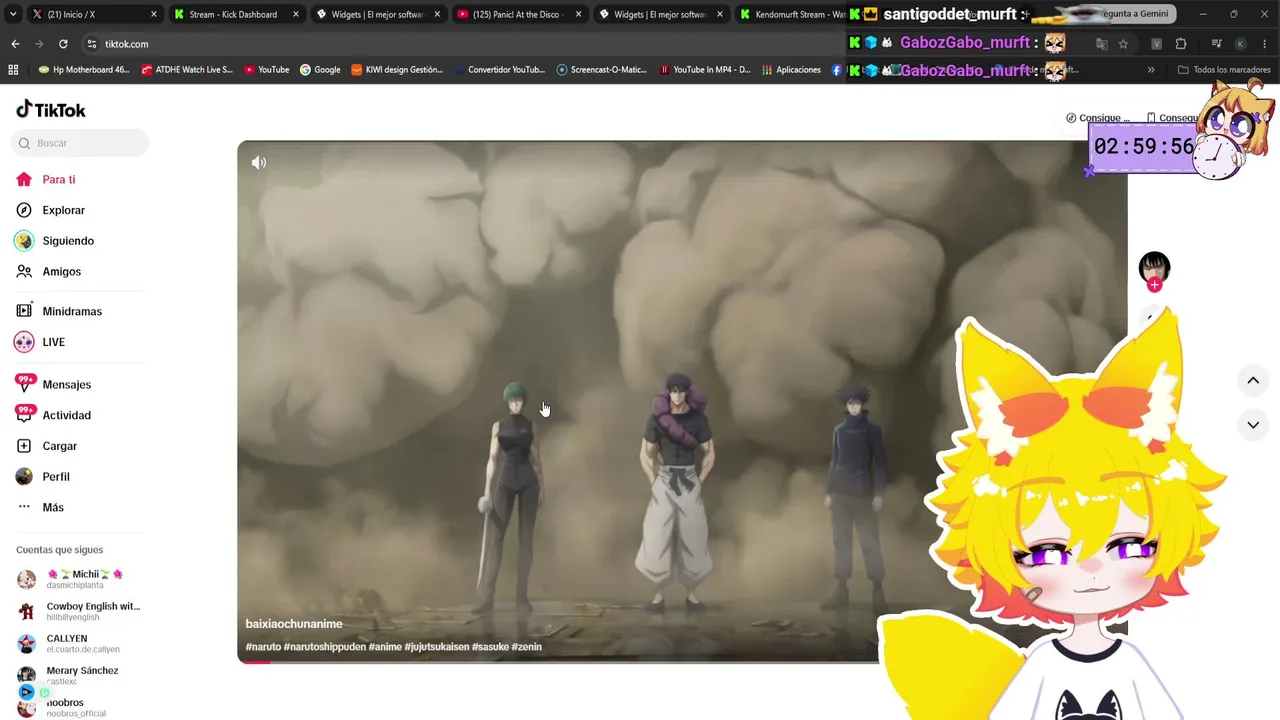
Task: Open the #zenin hashtag
Action: [527, 647]
